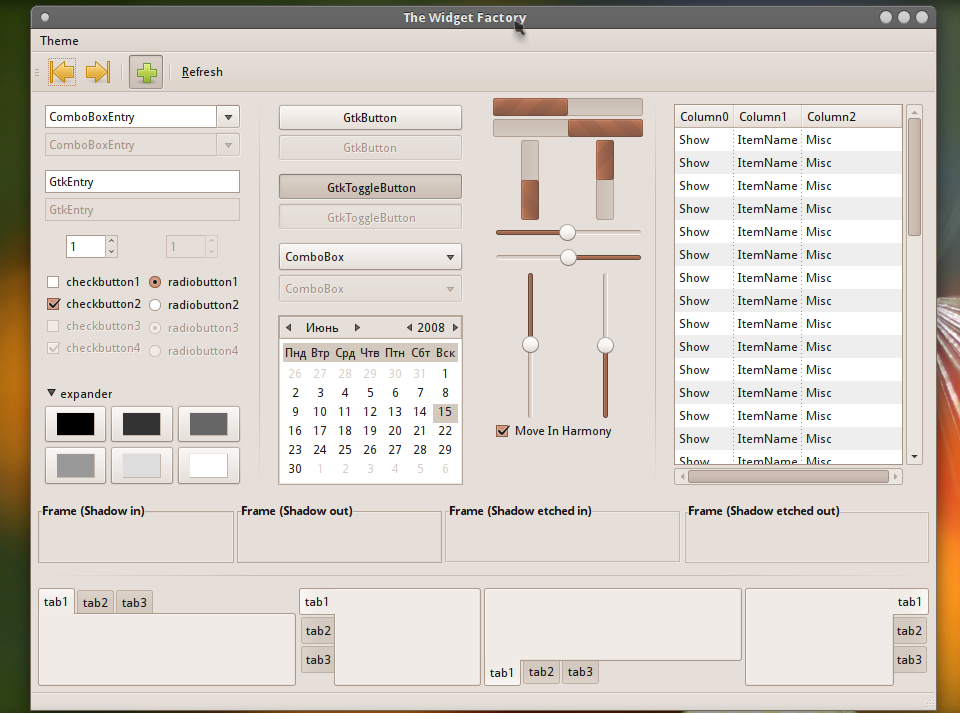Click the top horizontal slider knob
960x713 pixels.
tap(568, 233)
